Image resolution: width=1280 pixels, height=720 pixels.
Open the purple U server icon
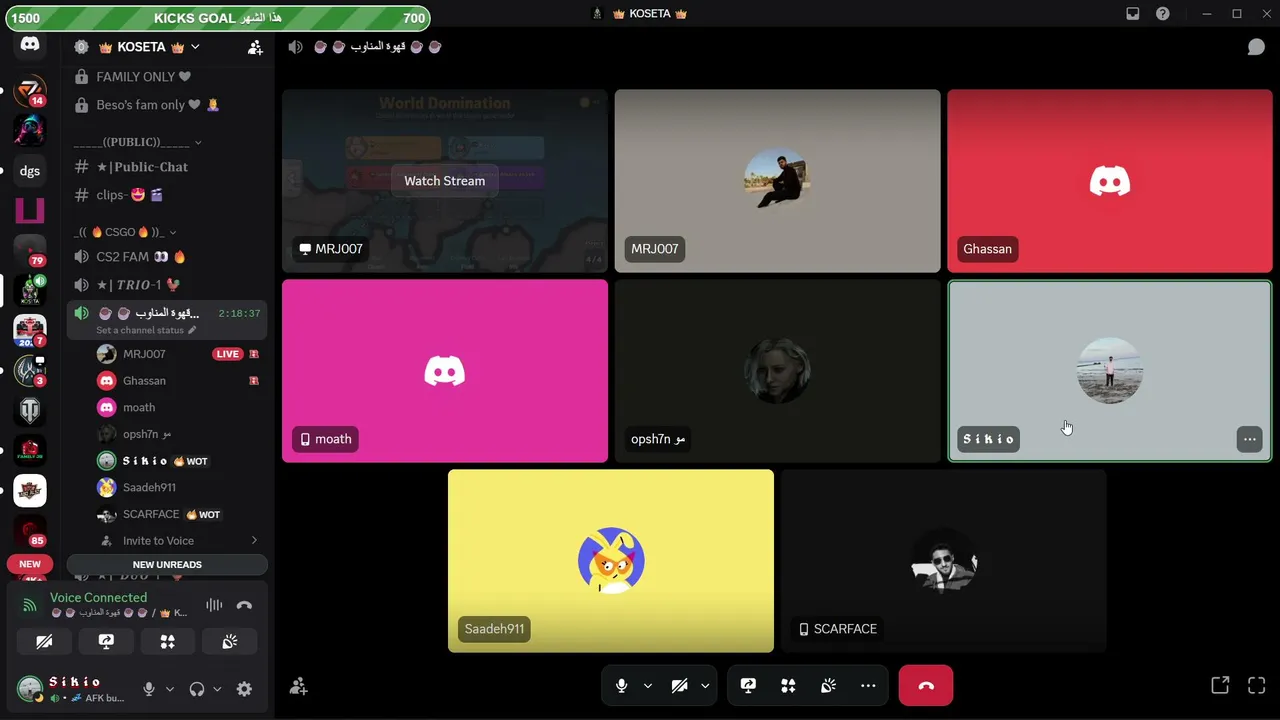30,210
